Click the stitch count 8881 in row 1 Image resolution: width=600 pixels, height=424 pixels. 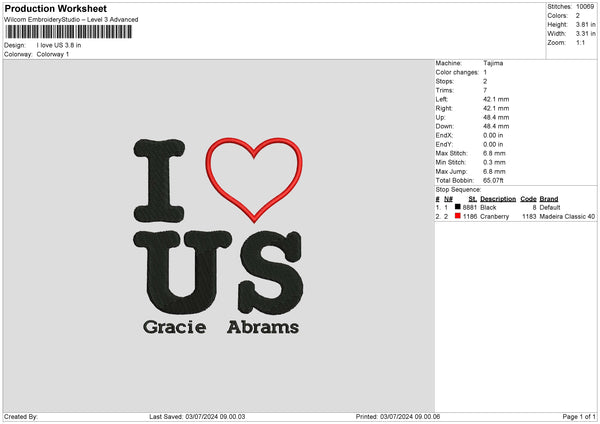click(470, 207)
